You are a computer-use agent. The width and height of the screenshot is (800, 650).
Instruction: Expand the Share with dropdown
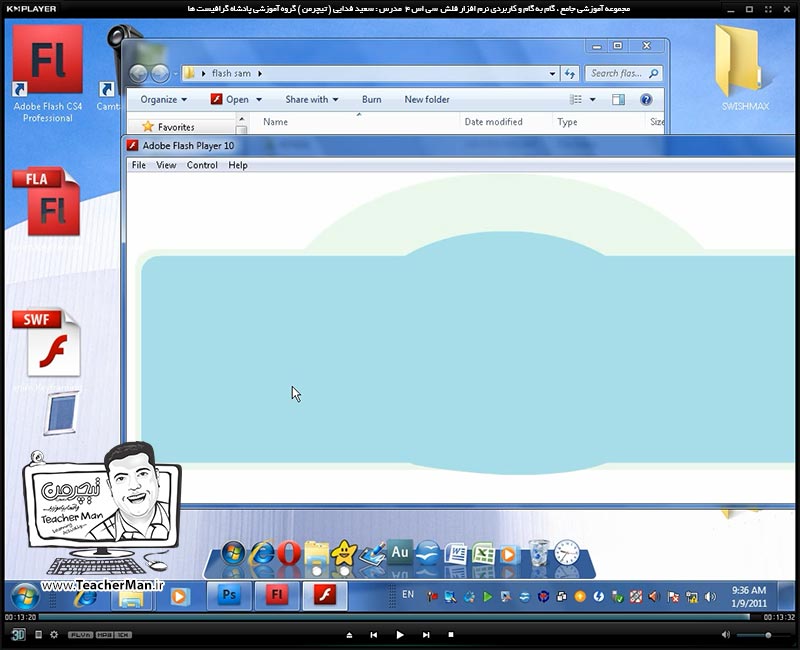[312, 99]
